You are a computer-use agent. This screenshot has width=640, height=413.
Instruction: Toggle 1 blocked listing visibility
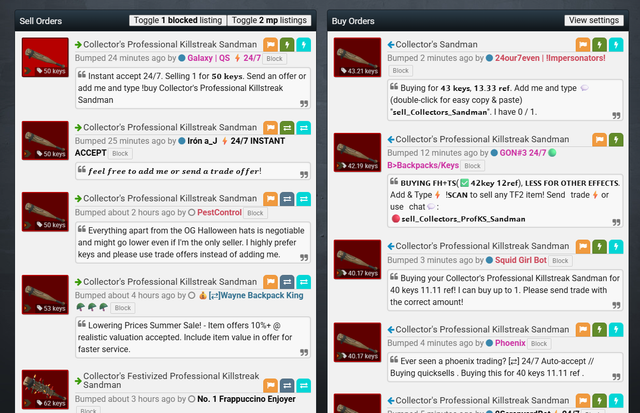(178, 20)
